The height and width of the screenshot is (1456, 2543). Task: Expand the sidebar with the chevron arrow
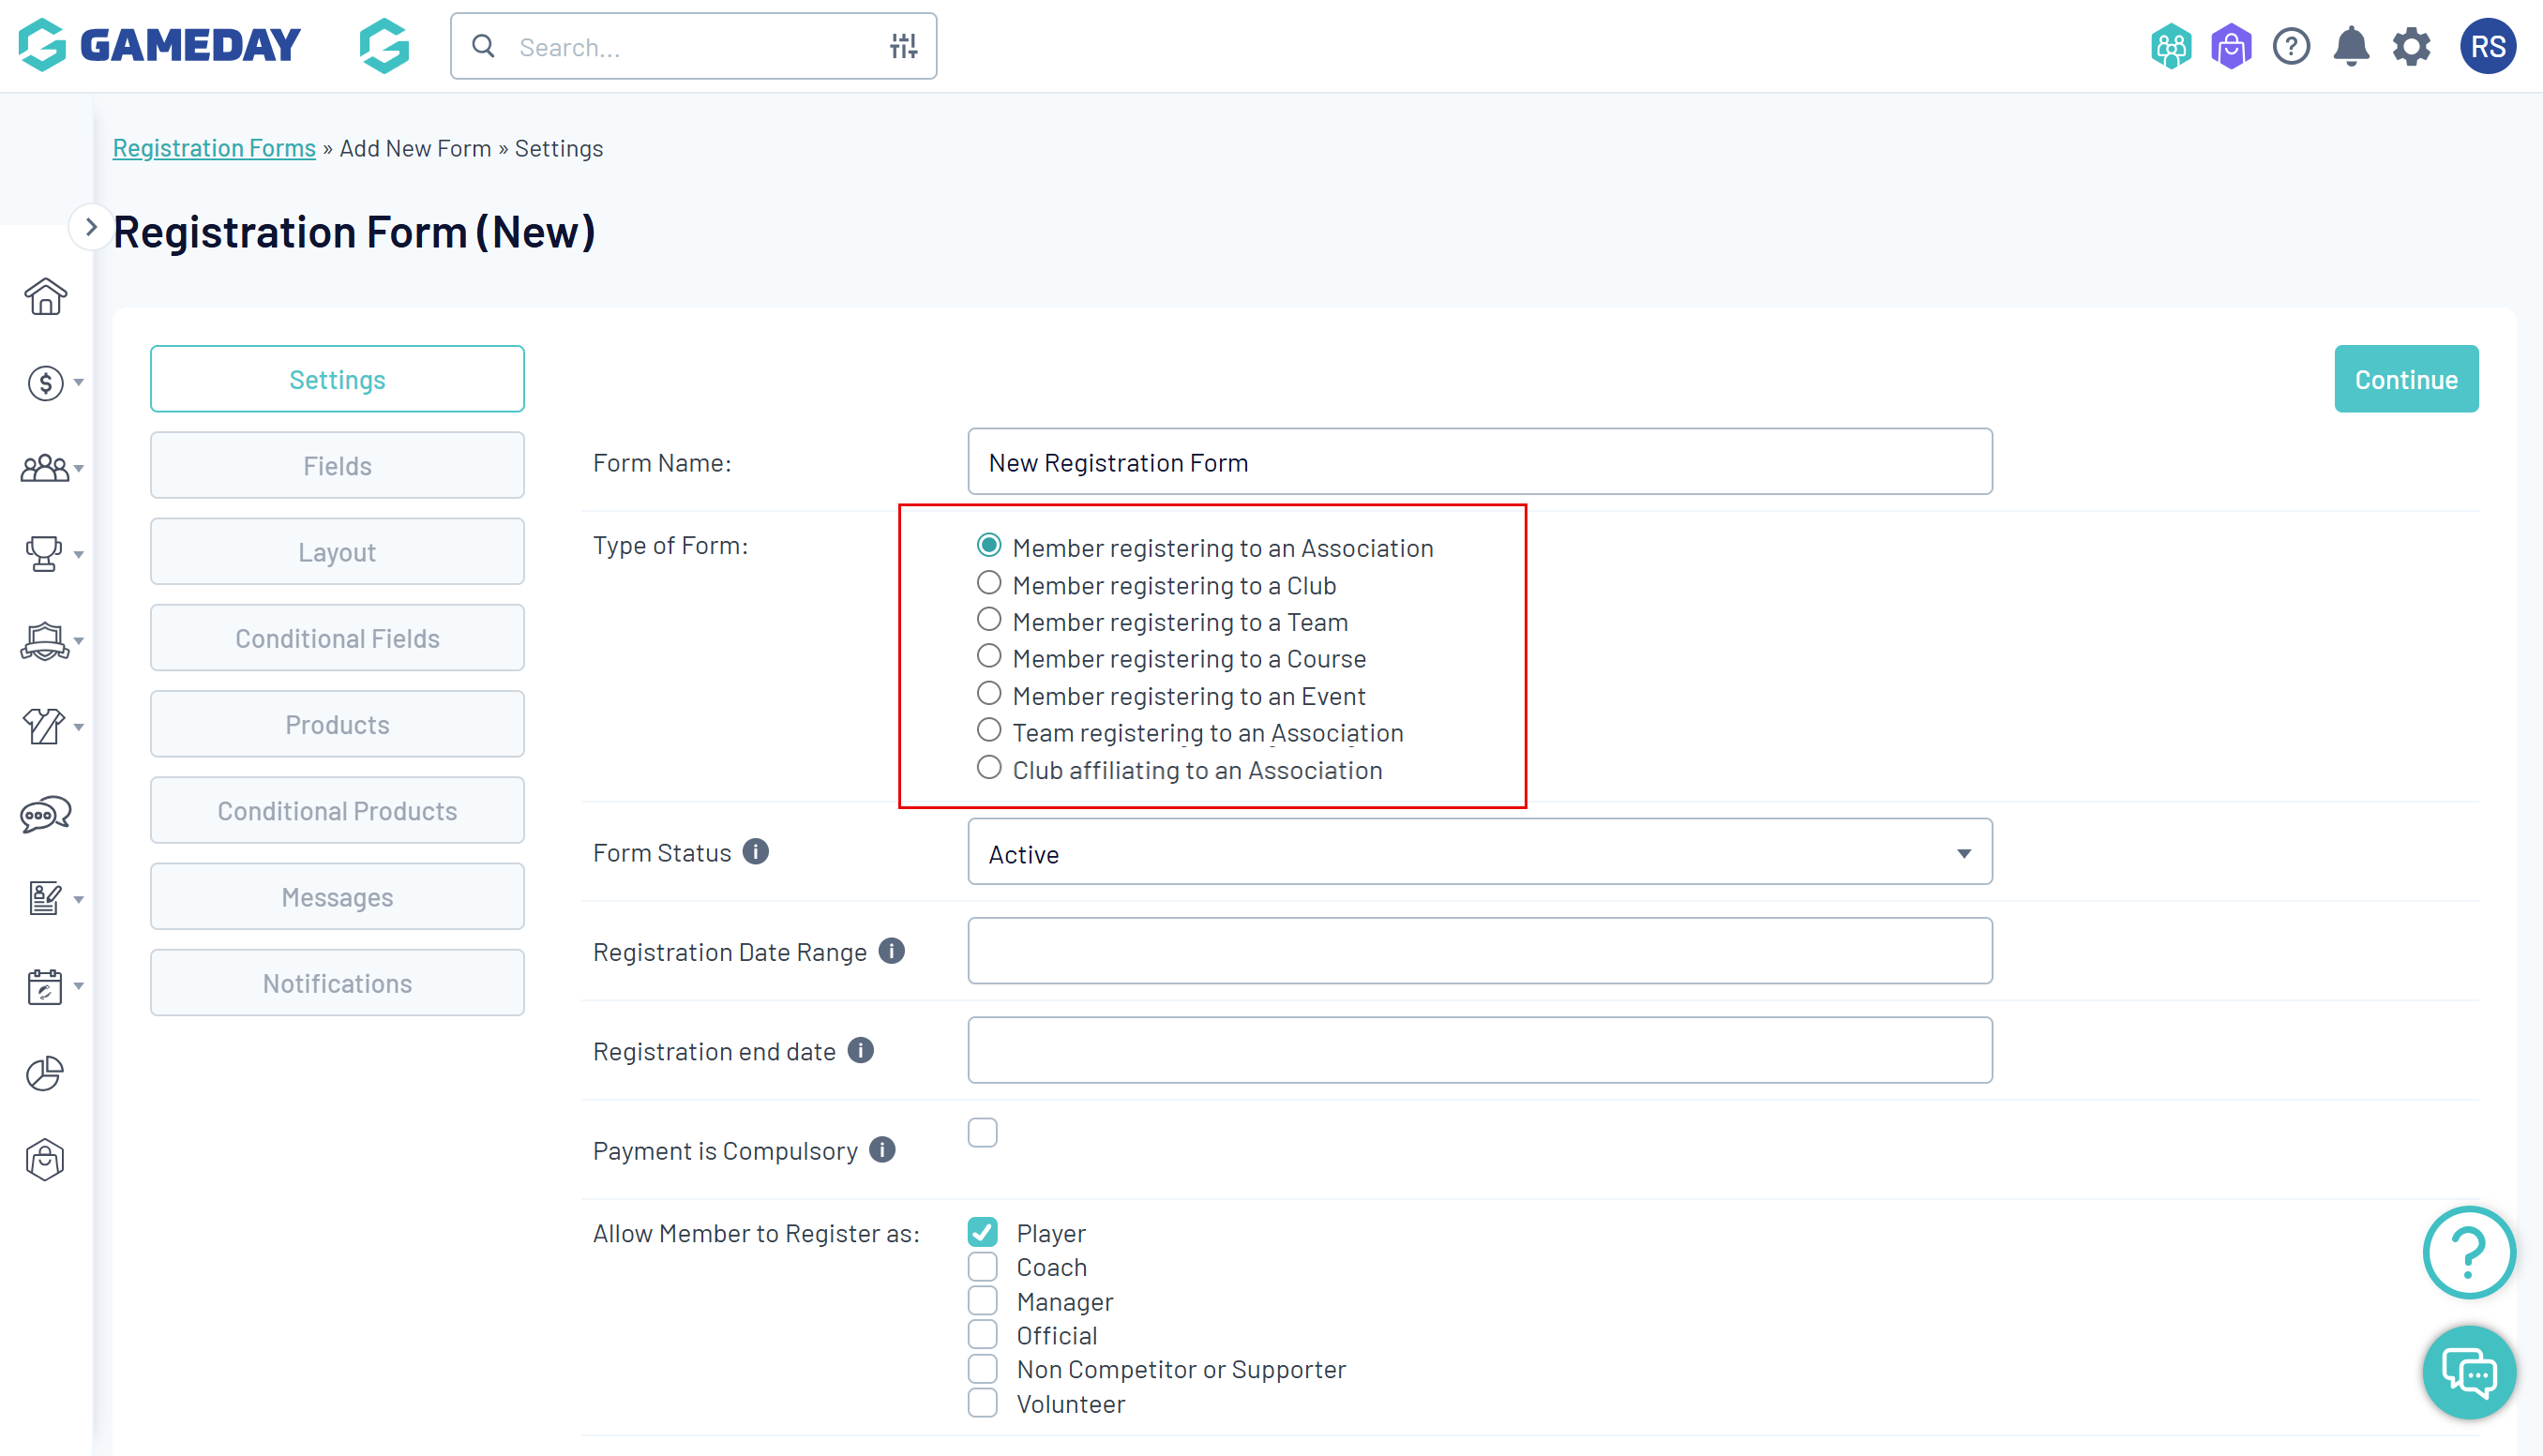click(x=90, y=228)
